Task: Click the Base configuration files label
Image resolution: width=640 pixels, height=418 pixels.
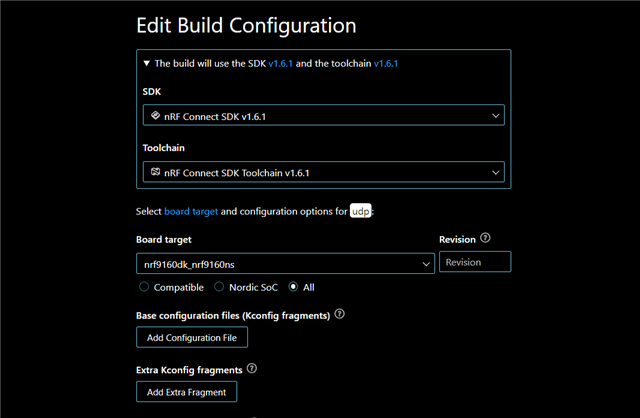Action: [233, 316]
